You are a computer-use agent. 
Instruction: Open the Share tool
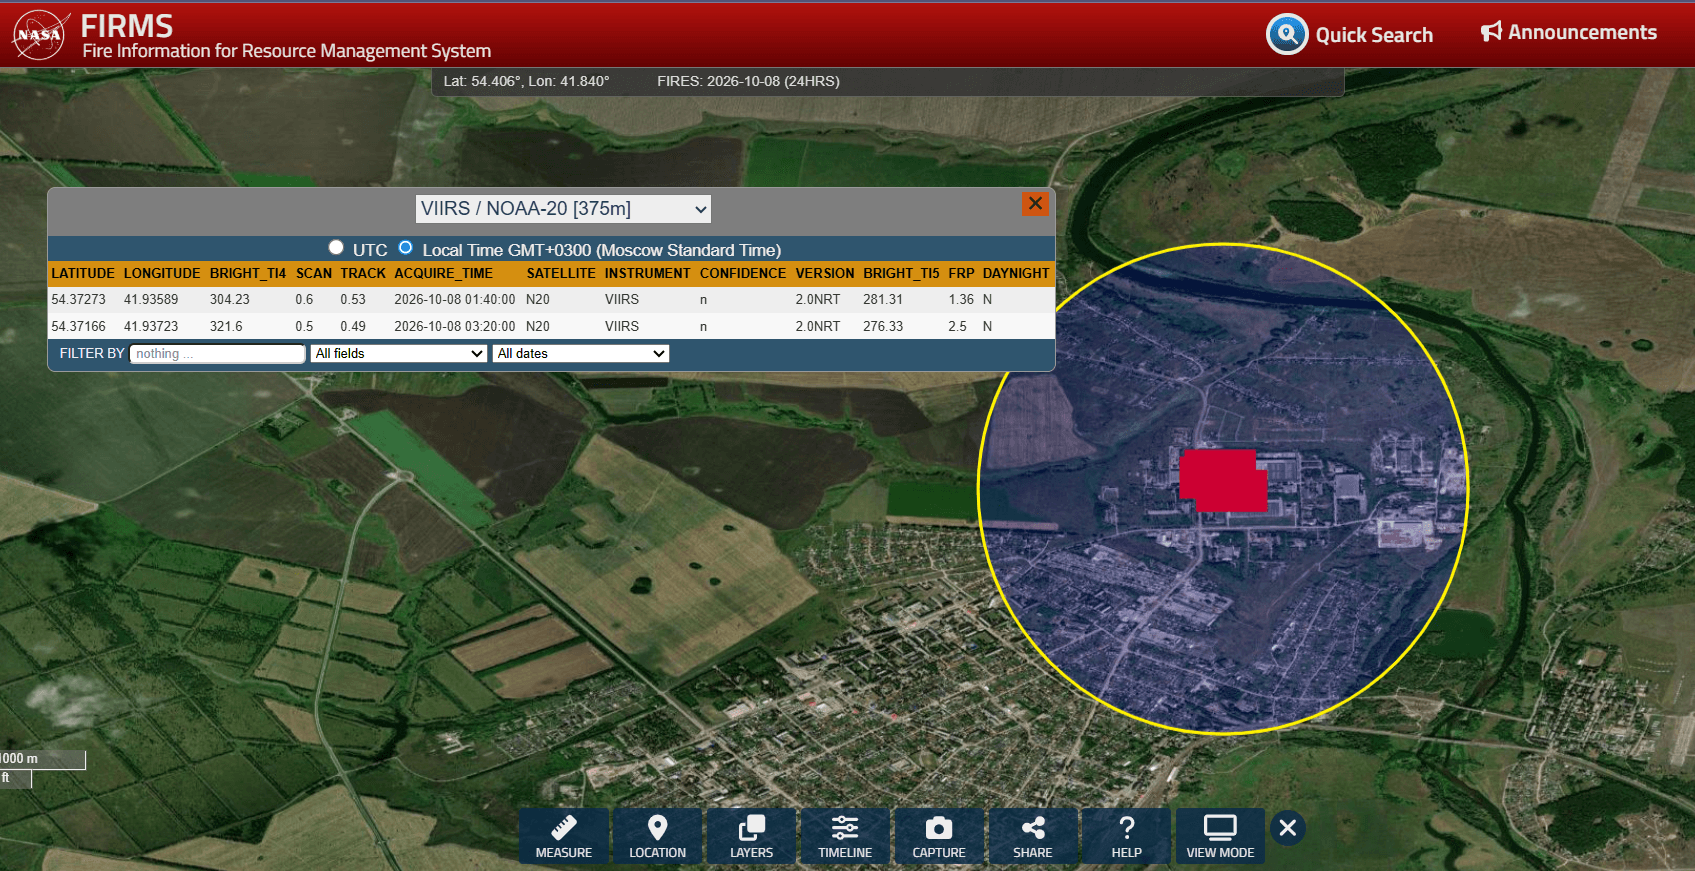[1033, 836]
